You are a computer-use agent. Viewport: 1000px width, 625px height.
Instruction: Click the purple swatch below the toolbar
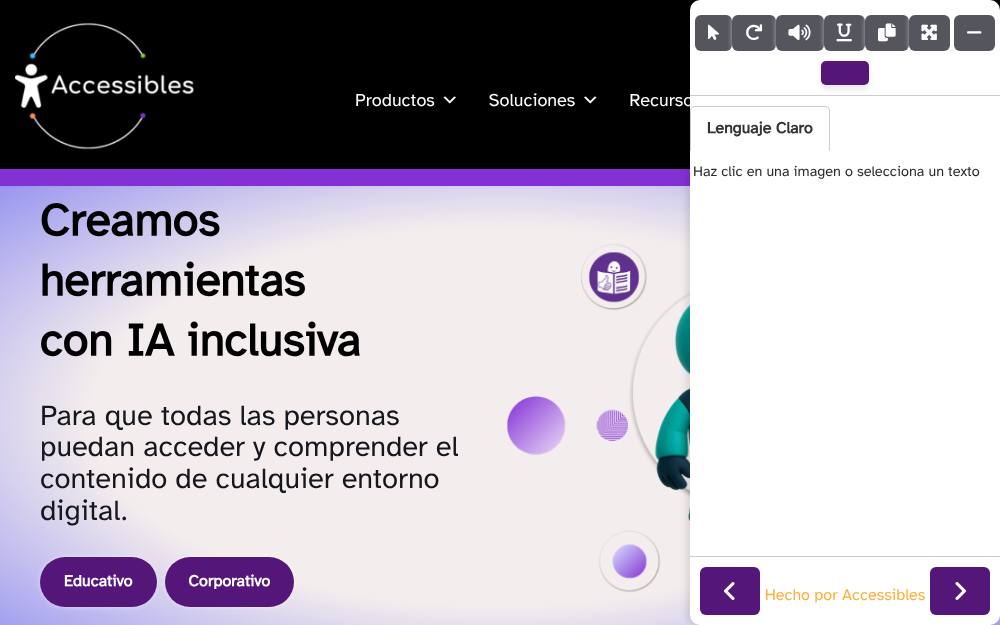844,73
